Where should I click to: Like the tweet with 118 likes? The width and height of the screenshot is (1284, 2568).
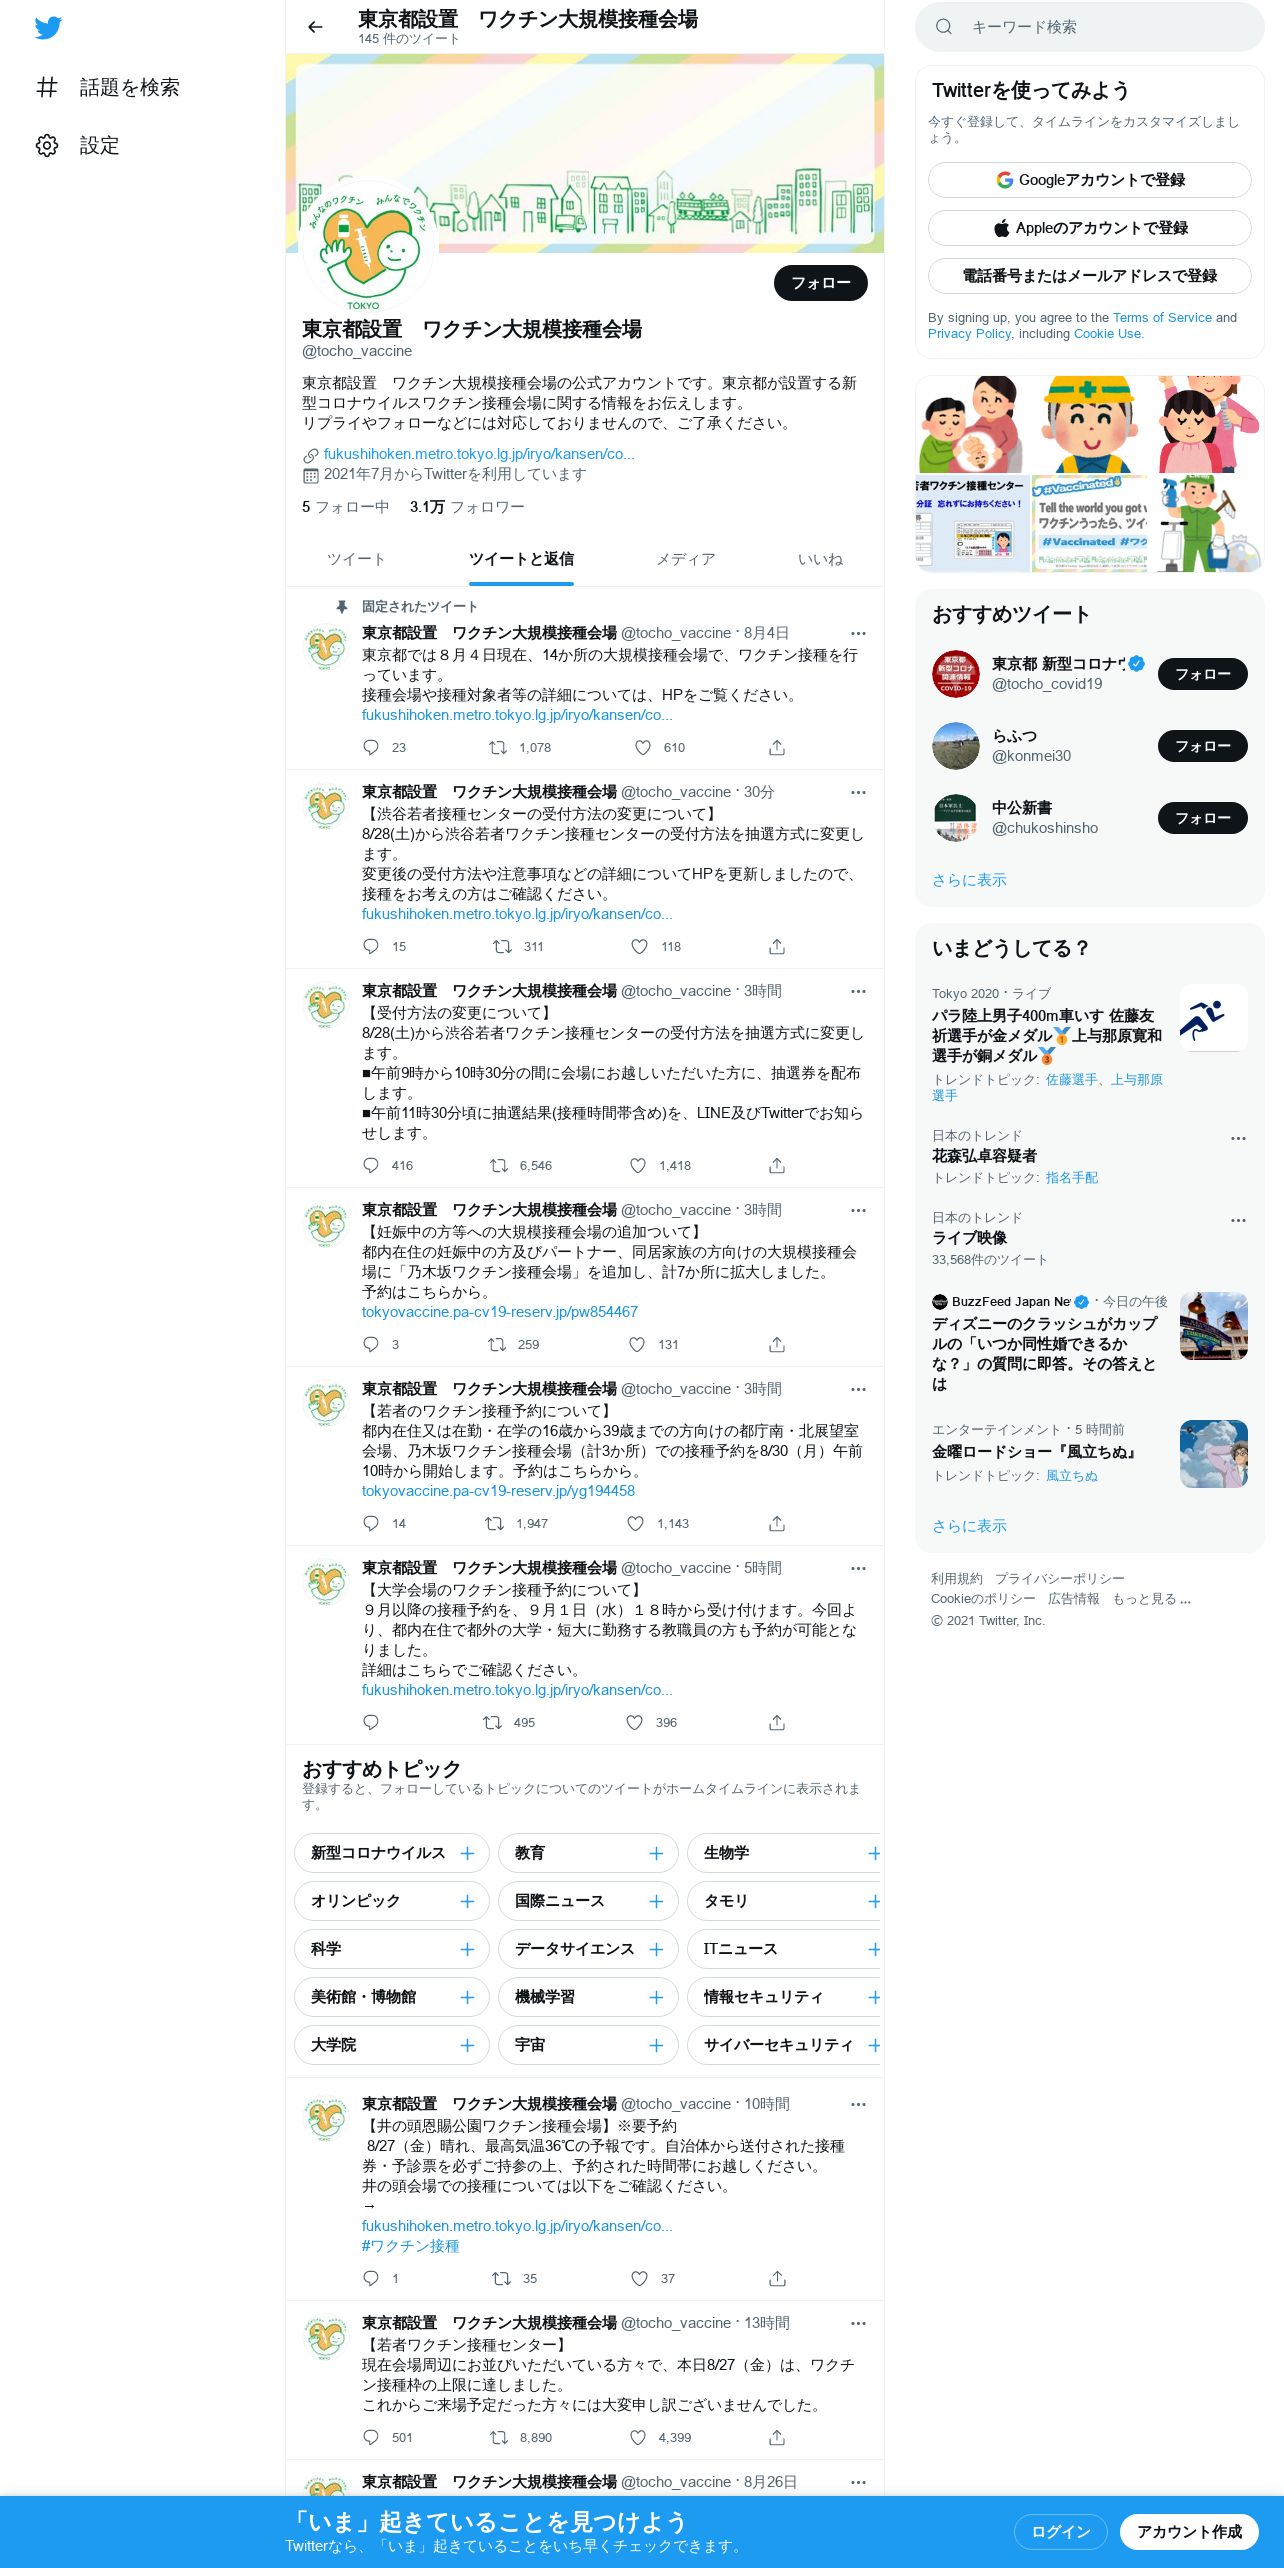click(640, 946)
